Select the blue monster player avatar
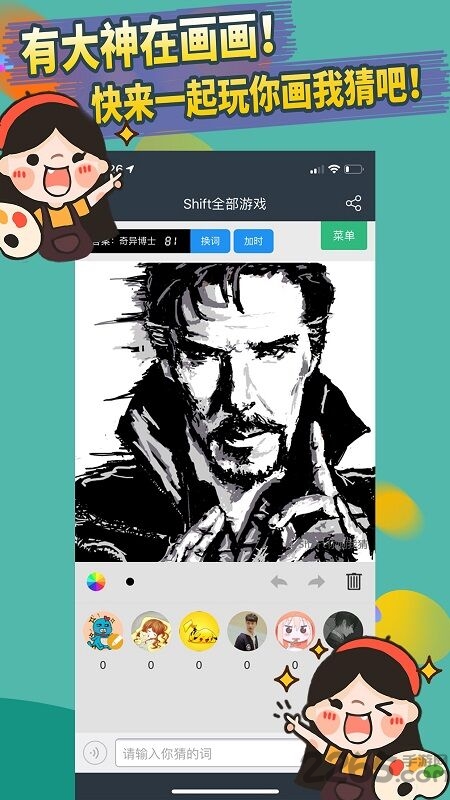The width and height of the screenshot is (450, 800). click(103, 631)
